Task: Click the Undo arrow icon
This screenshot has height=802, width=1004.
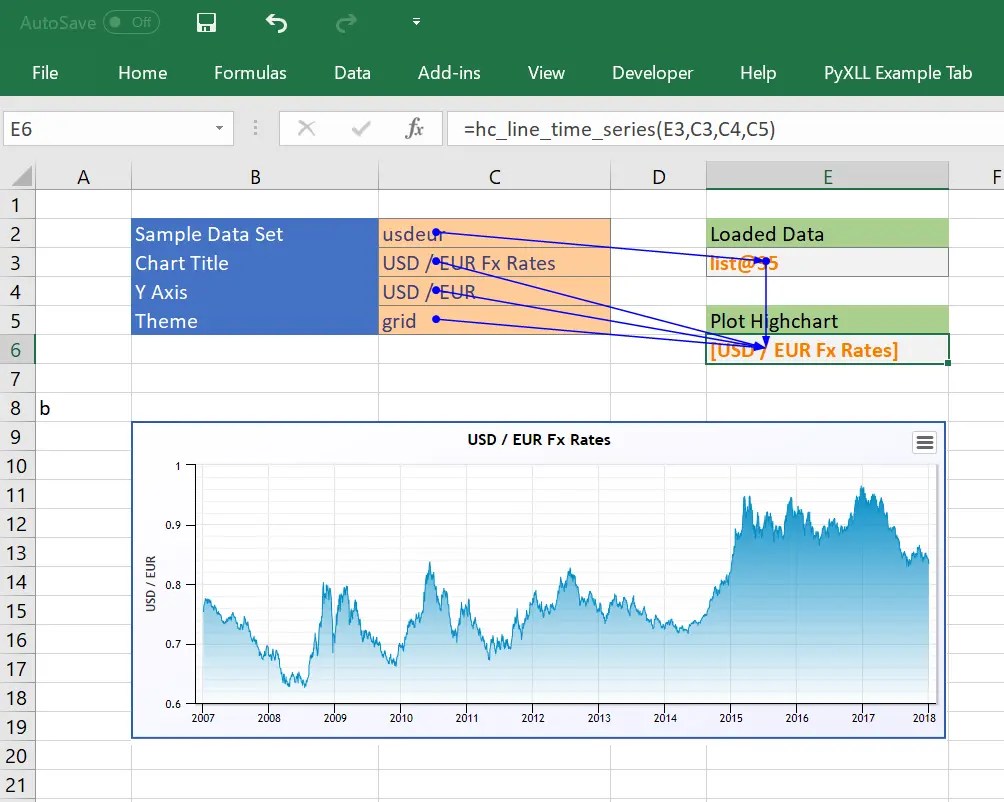Action: click(277, 23)
